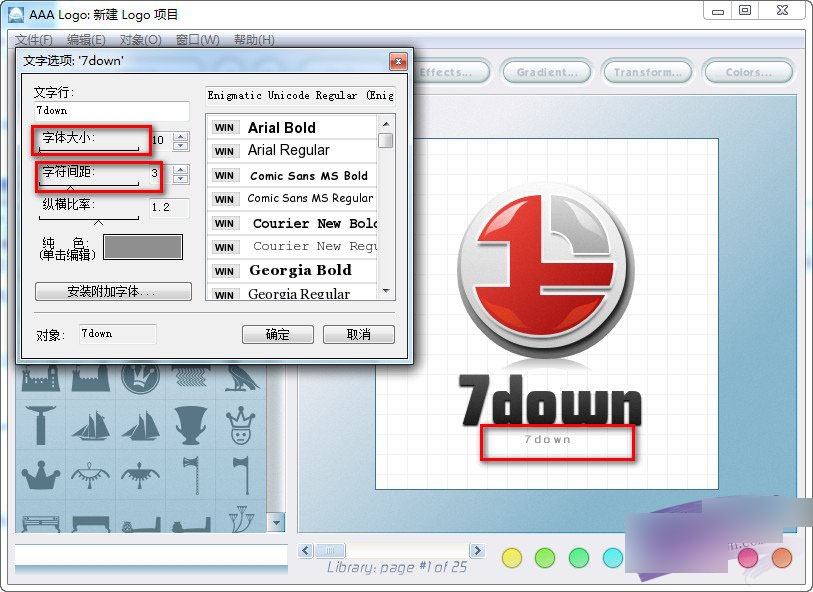Increase character spacing with up spinner arrow
Image resolution: width=813 pixels, height=592 pixels.
tap(180, 170)
